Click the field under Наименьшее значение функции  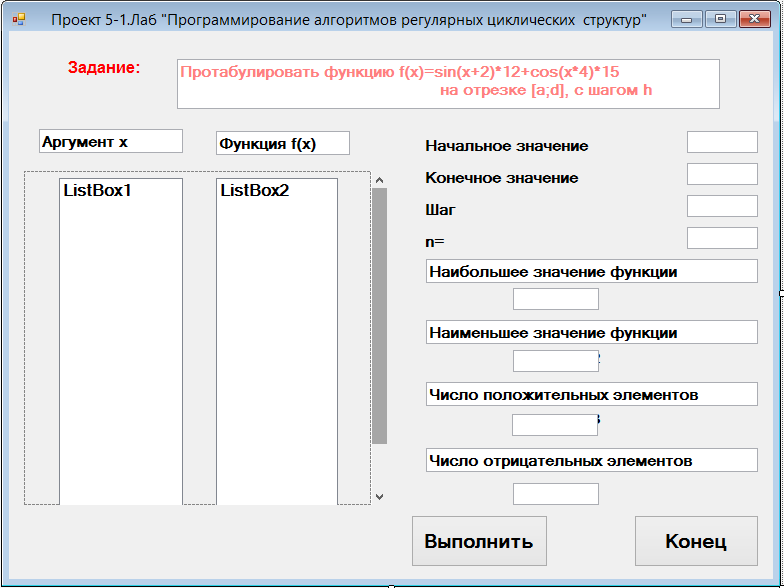pyautogui.click(x=556, y=361)
